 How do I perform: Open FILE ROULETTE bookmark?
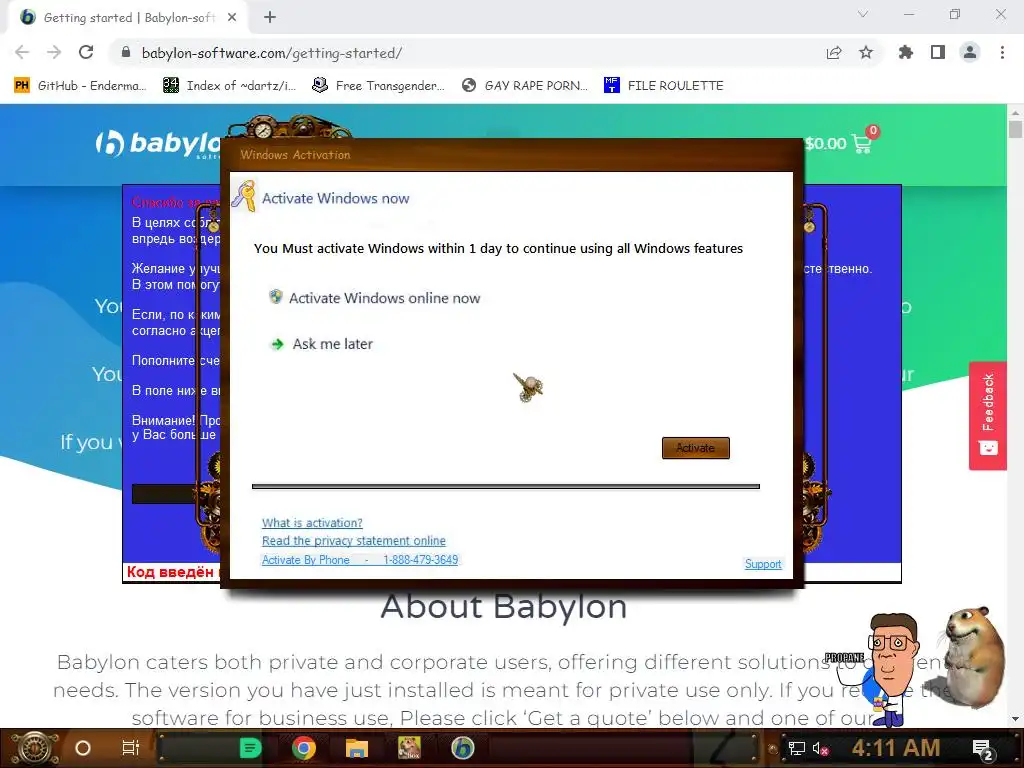664,86
